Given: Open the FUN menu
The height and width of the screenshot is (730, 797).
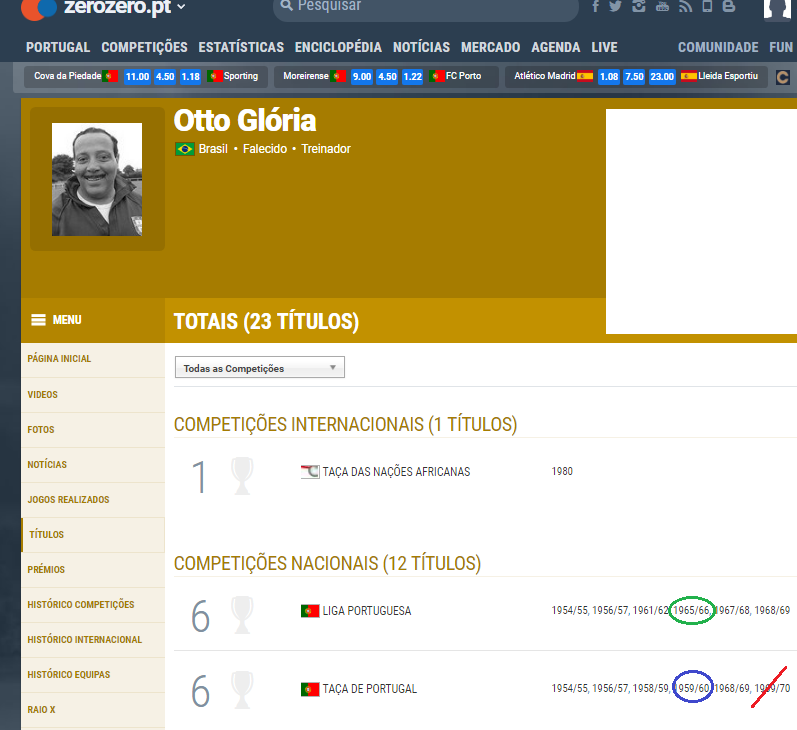Looking at the screenshot, I should (781, 47).
